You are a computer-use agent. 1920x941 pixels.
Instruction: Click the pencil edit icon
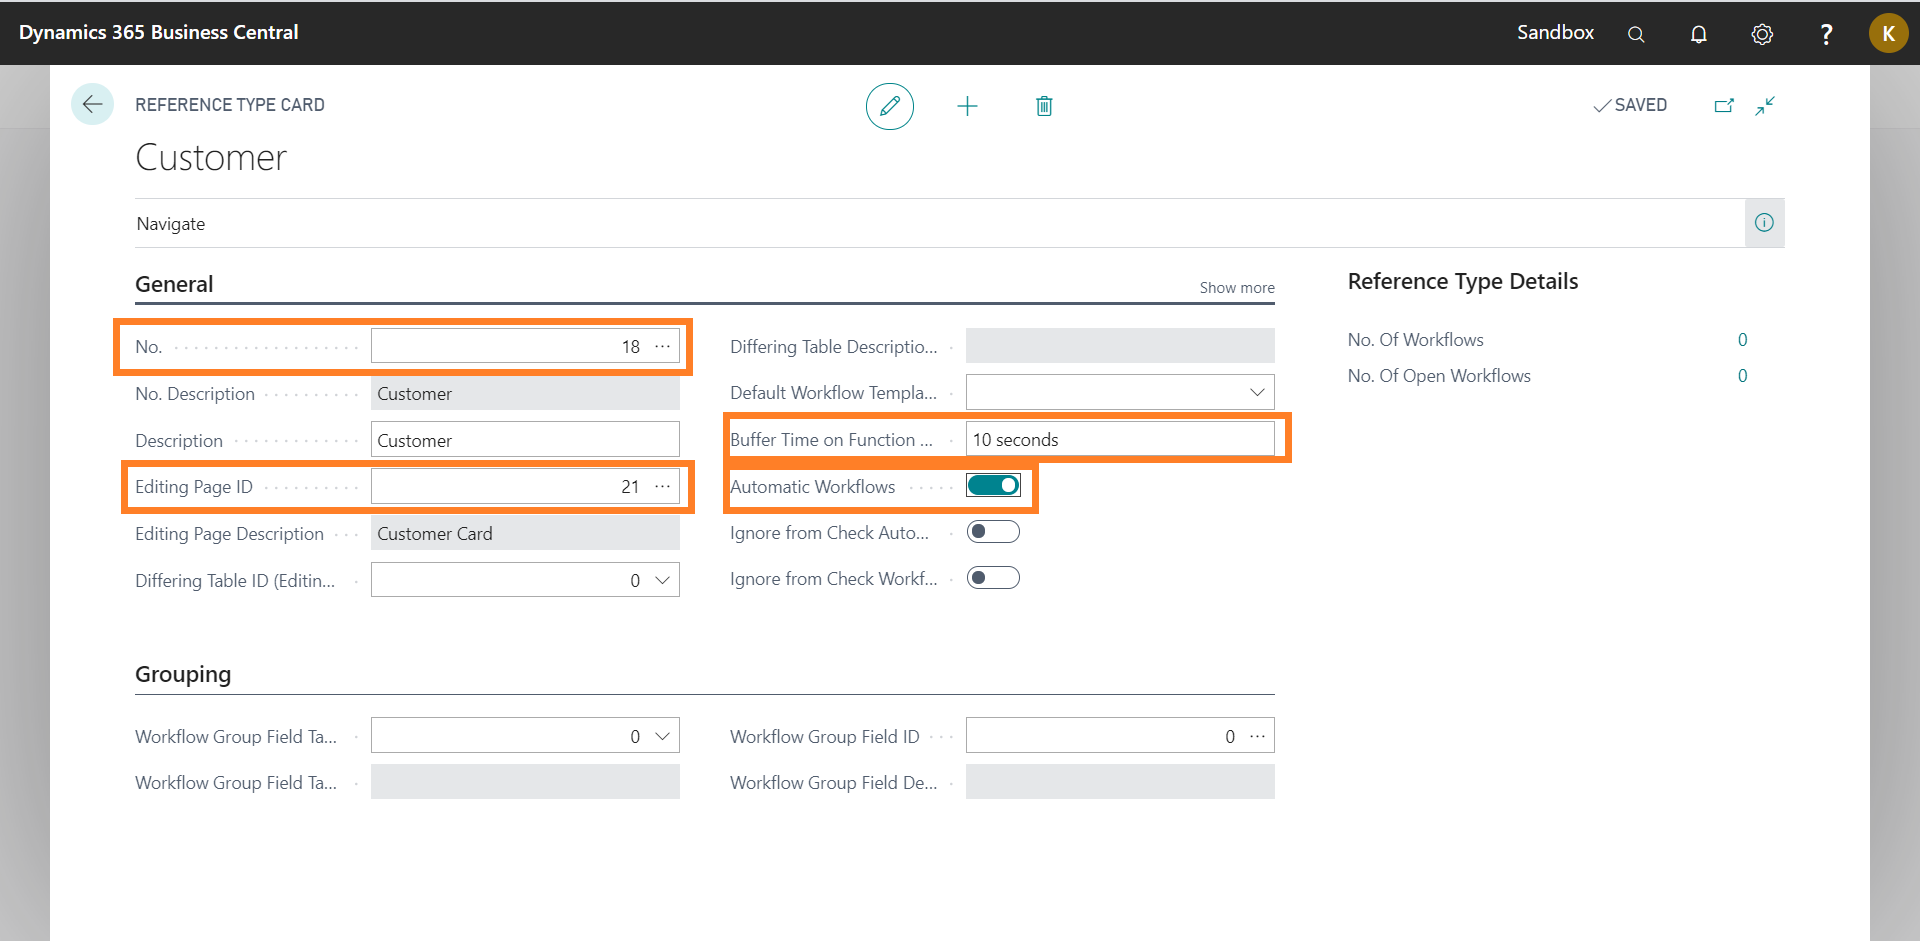point(889,106)
